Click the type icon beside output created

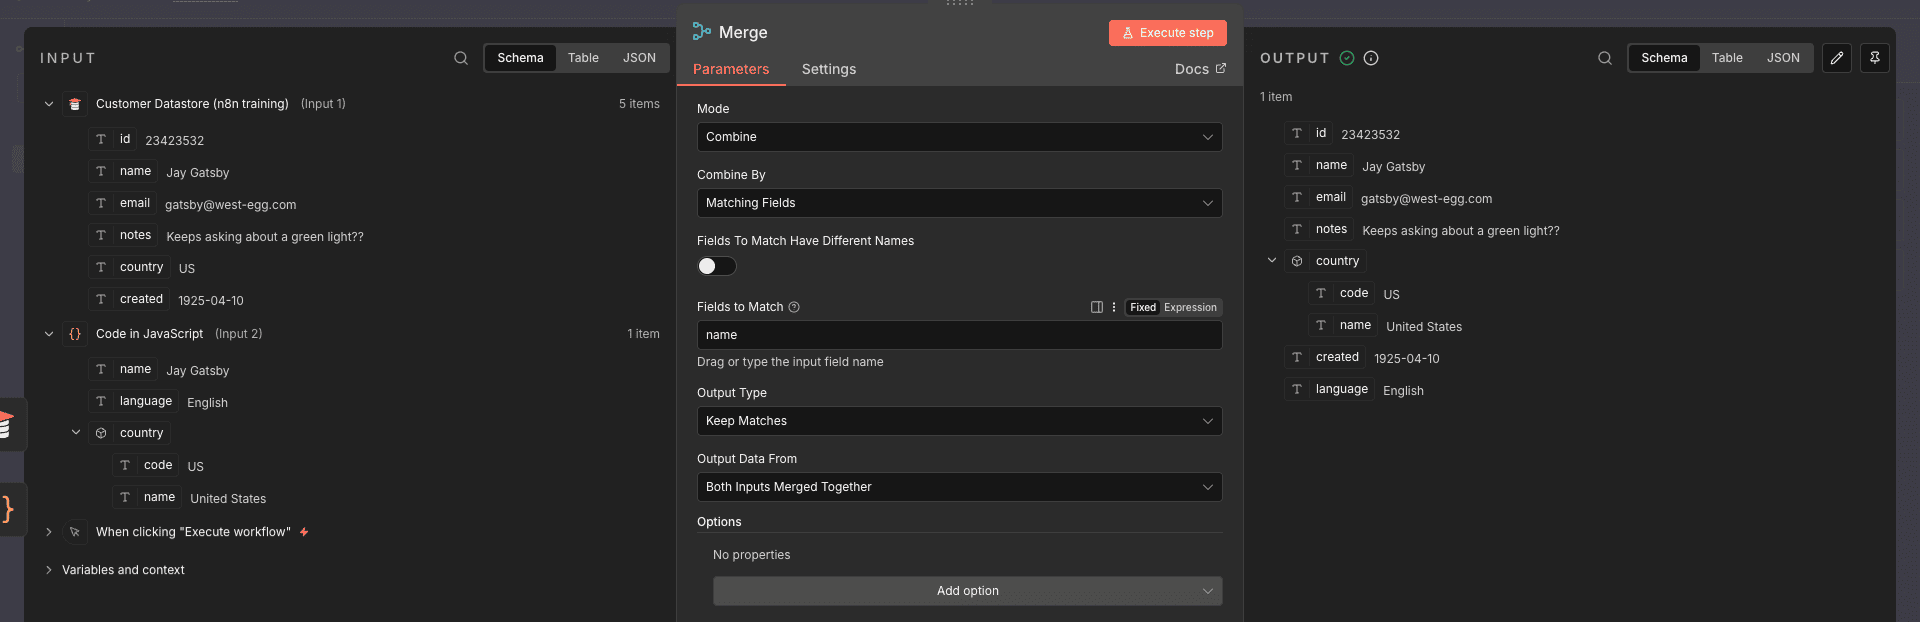(x=1297, y=357)
